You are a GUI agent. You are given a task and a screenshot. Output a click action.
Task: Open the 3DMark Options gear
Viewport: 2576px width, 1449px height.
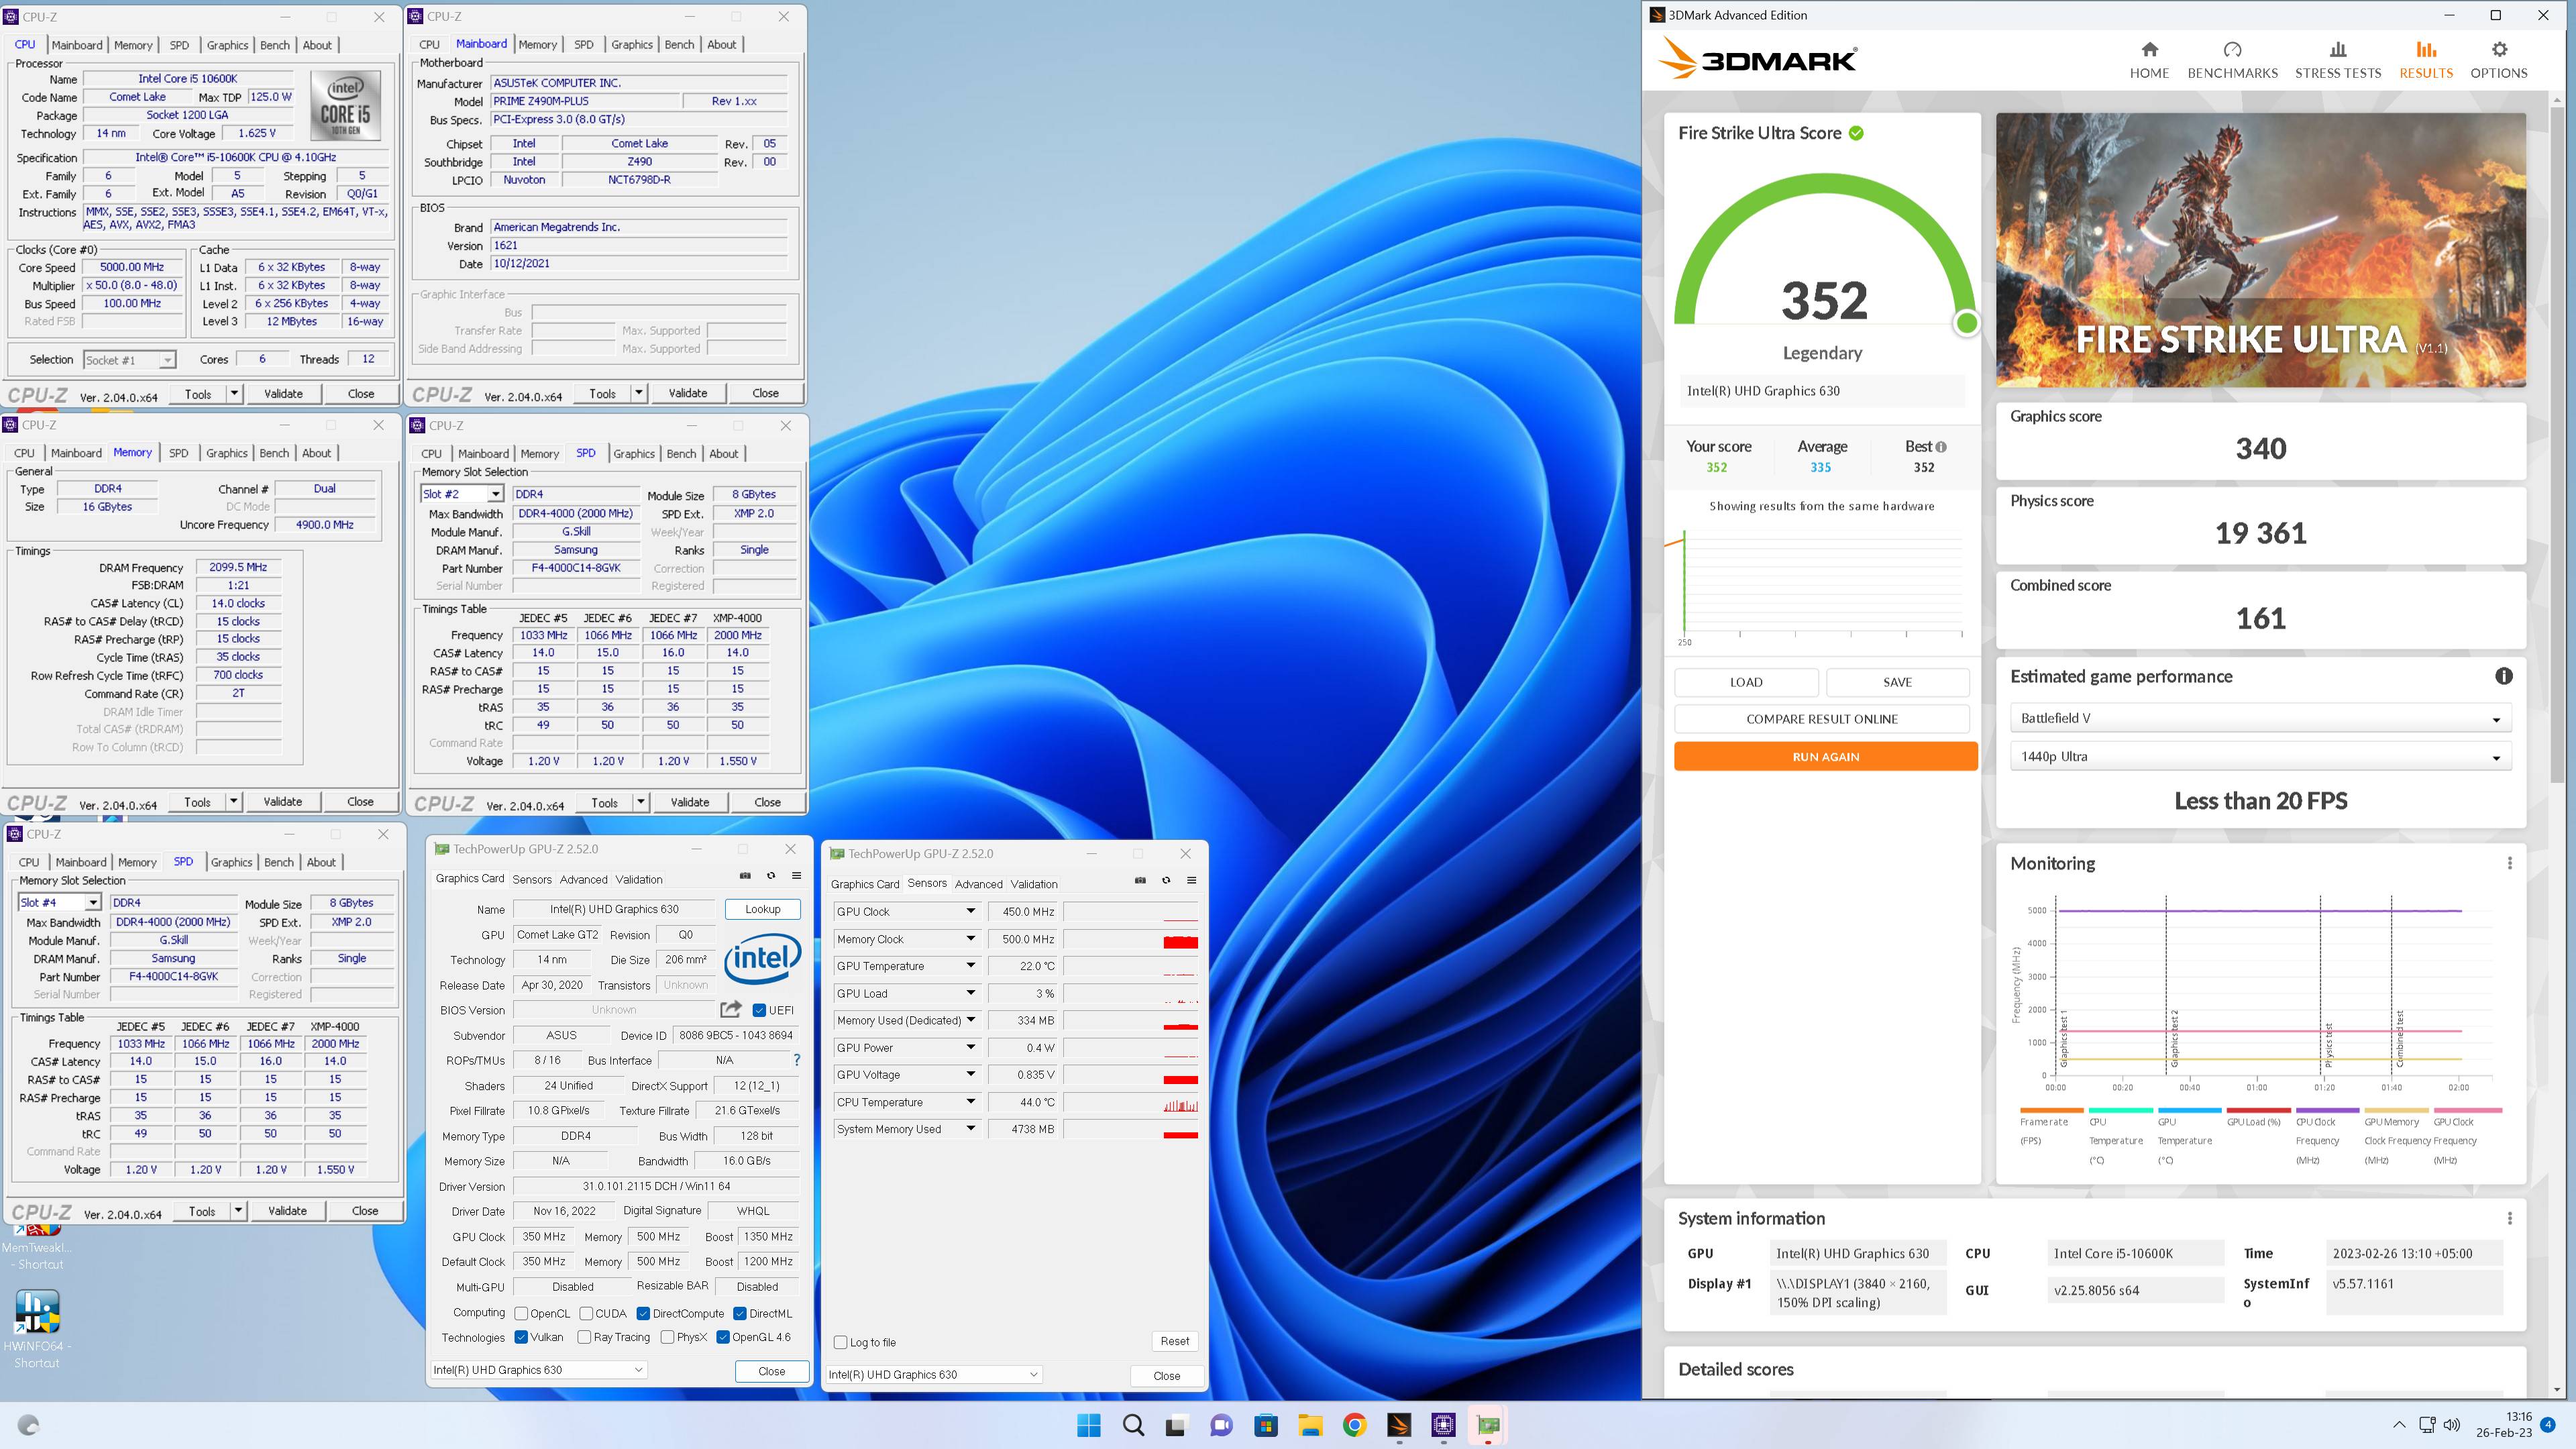pyautogui.click(x=2499, y=49)
